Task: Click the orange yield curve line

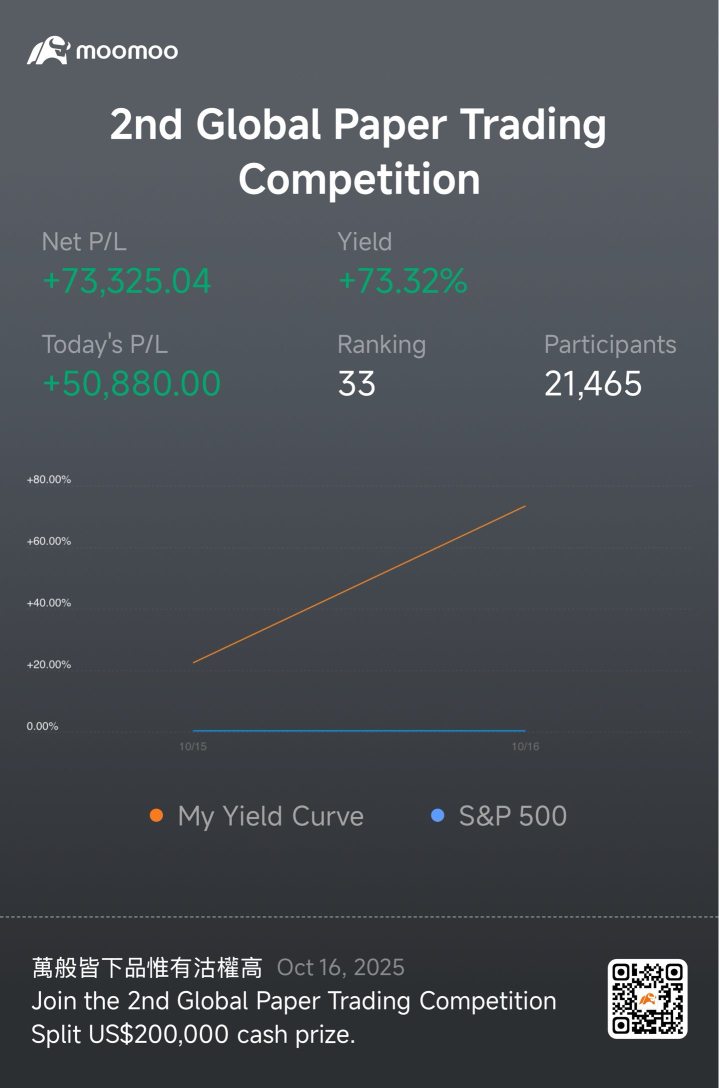Action: [360, 583]
